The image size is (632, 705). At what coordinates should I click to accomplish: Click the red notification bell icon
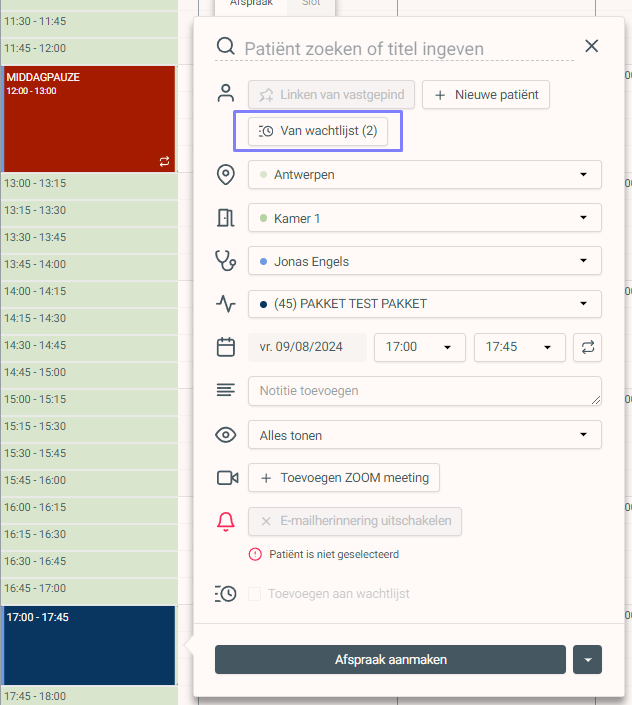point(226,521)
